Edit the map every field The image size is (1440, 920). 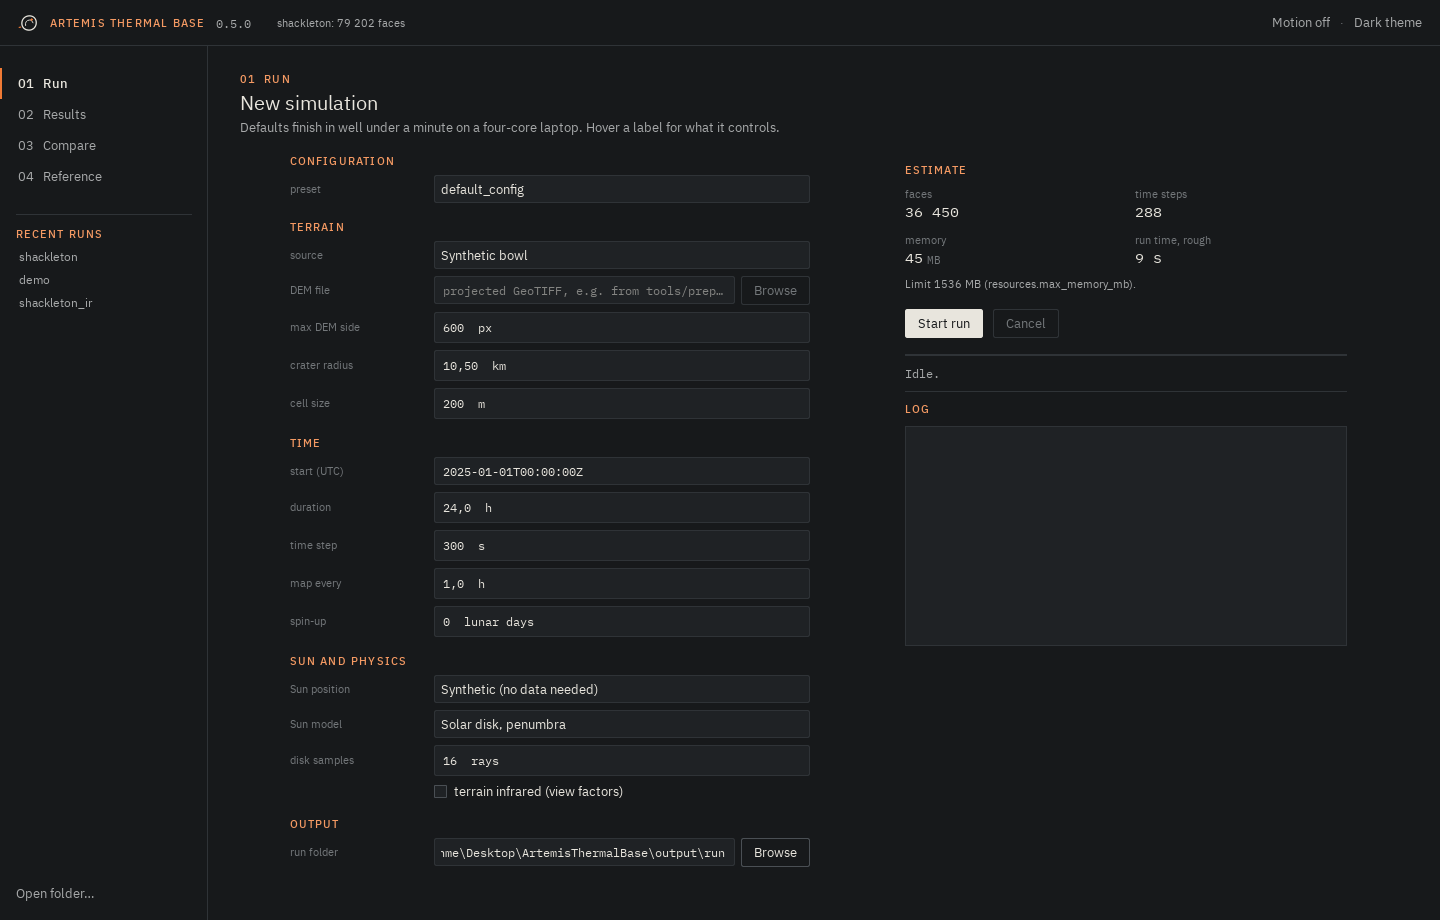[622, 584]
